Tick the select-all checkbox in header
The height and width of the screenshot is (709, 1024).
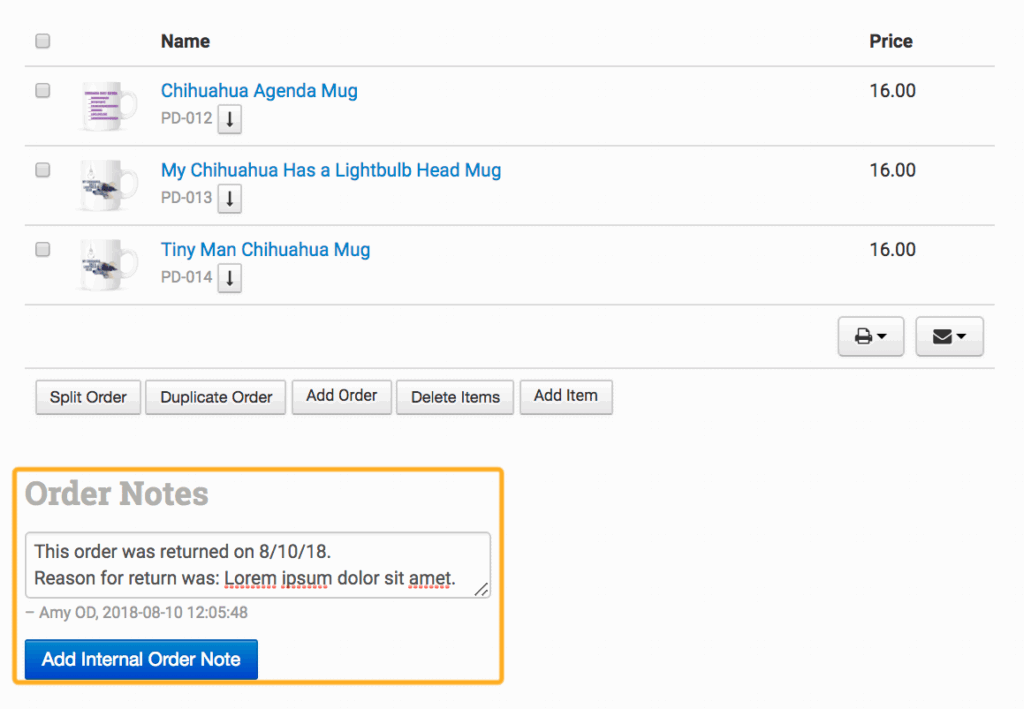click(x=42, y=41)
